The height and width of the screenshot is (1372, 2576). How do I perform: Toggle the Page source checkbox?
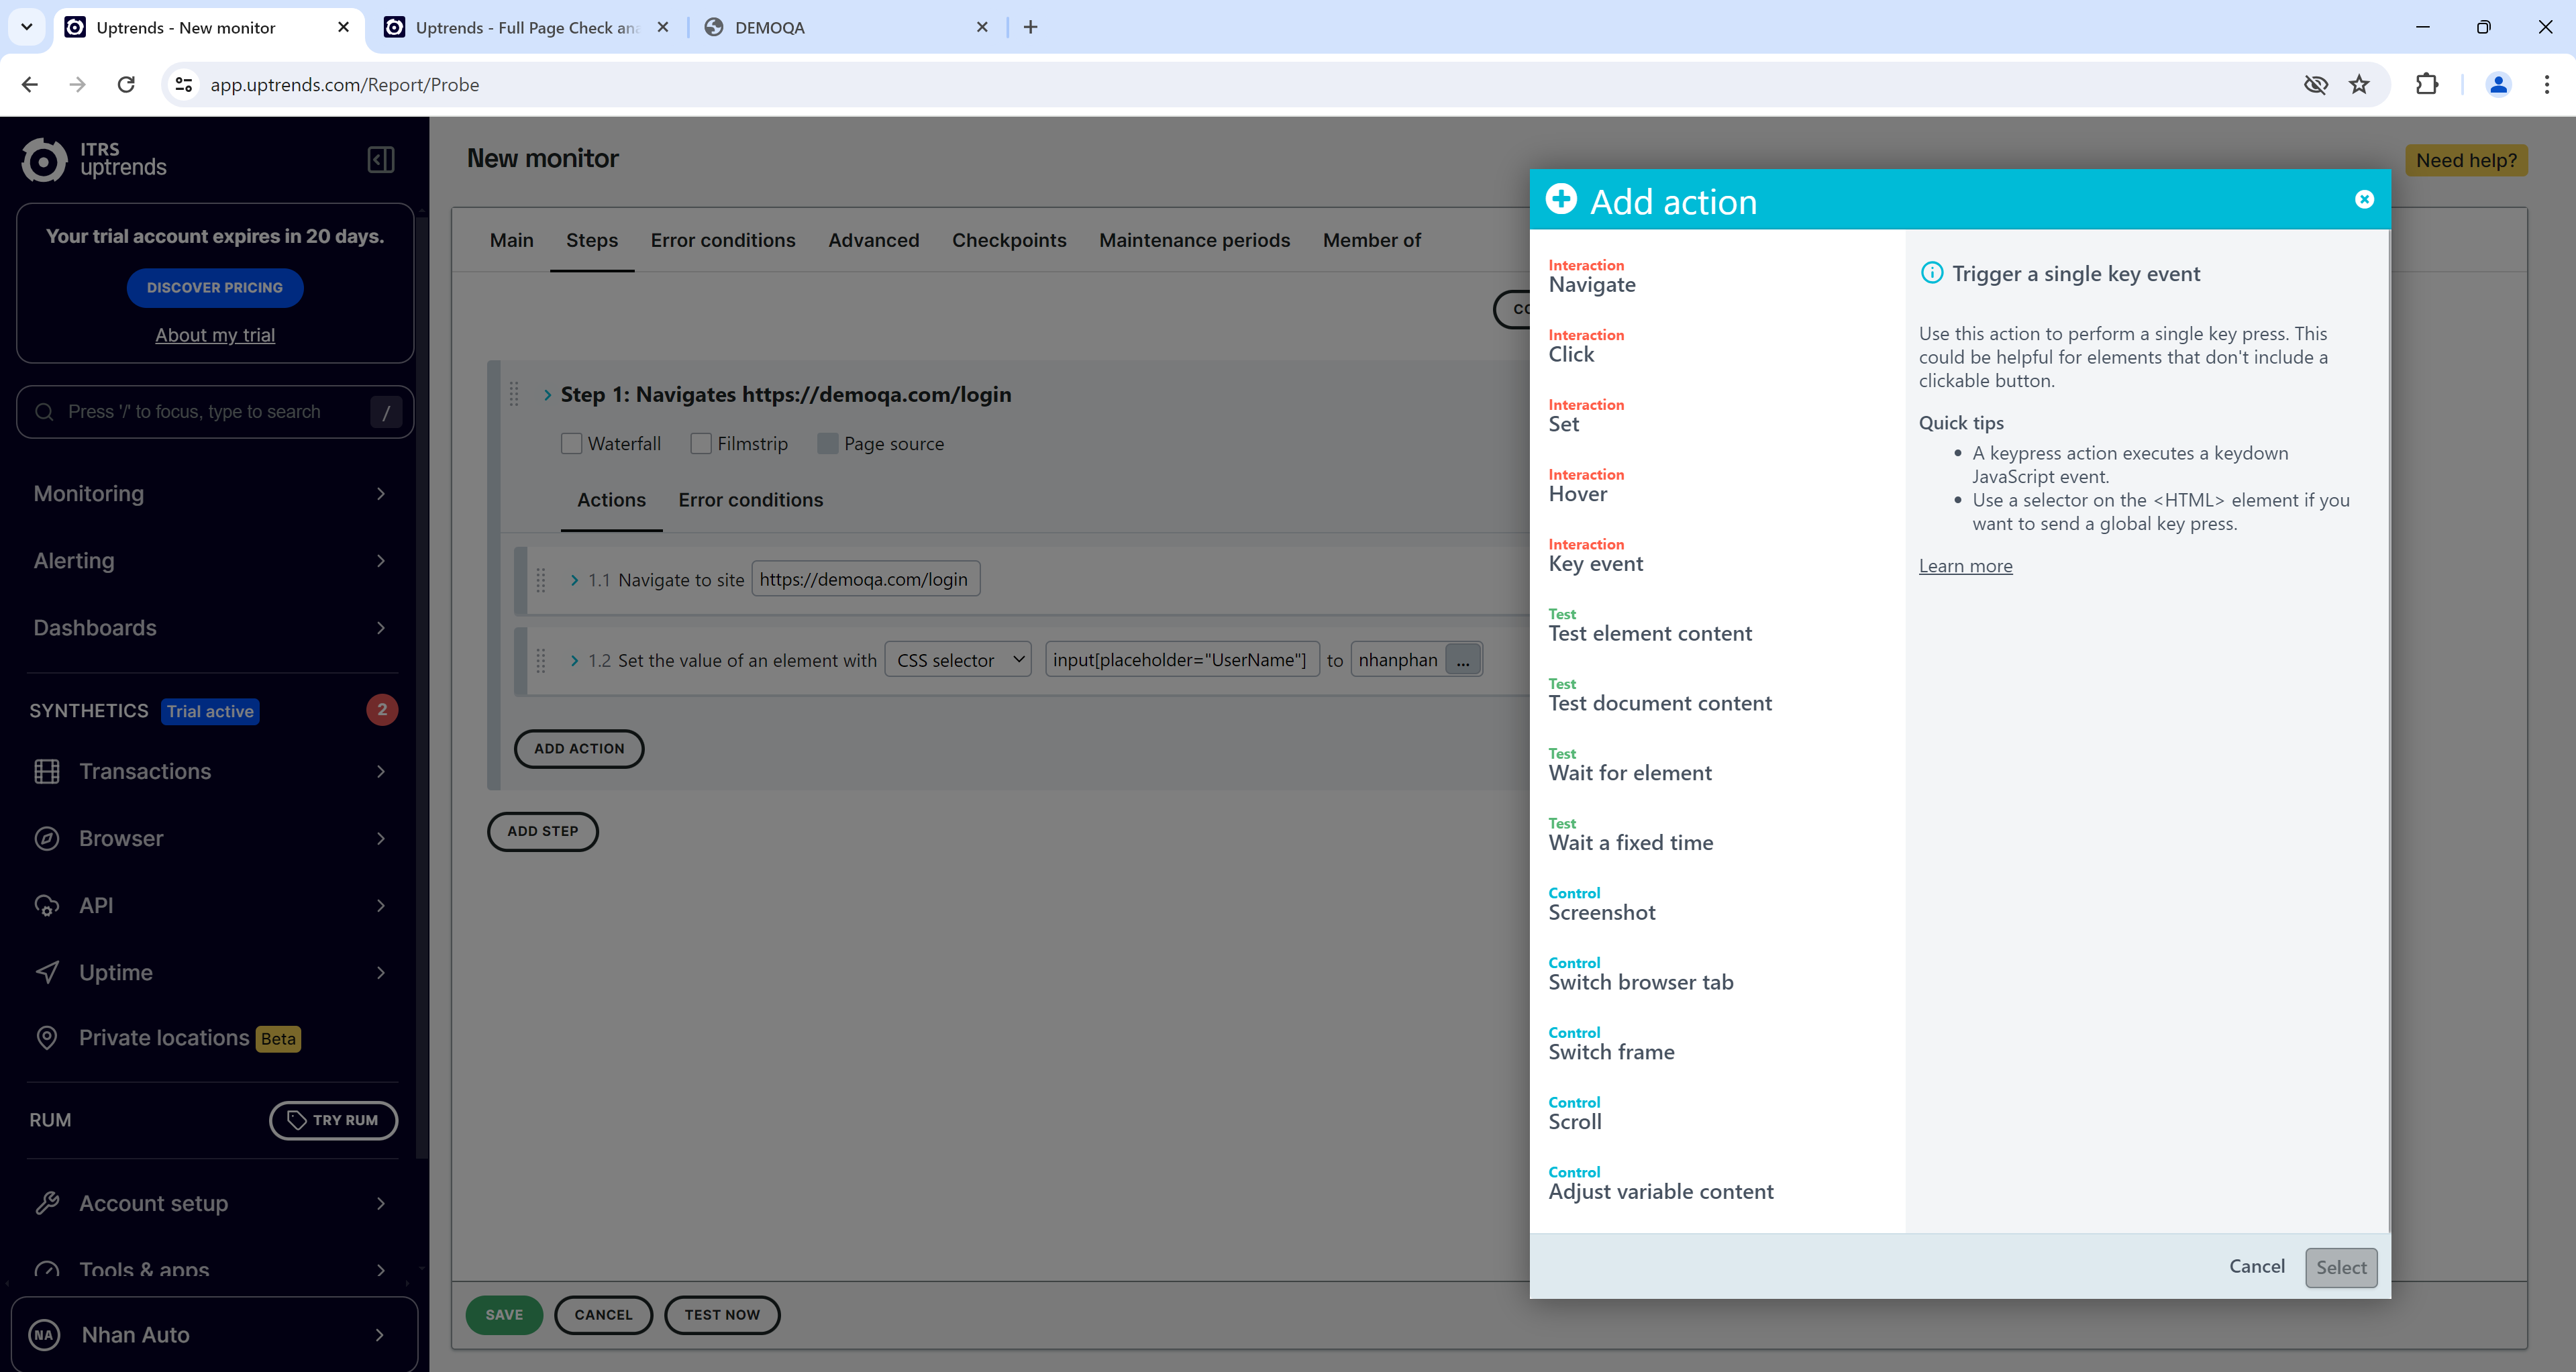pos(828,443)
